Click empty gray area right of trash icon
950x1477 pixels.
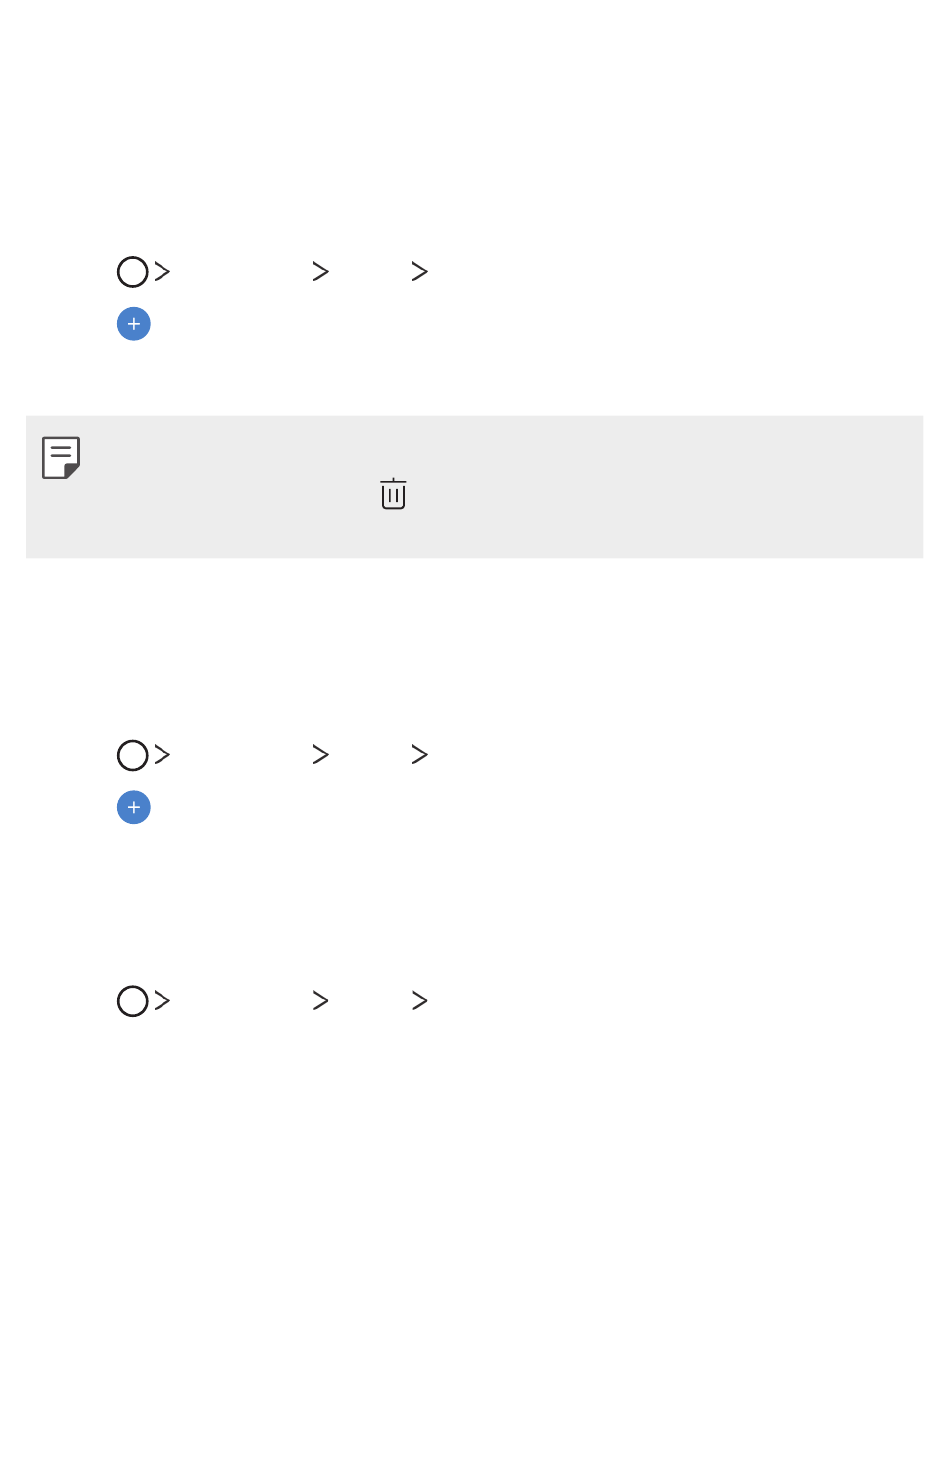660,494
